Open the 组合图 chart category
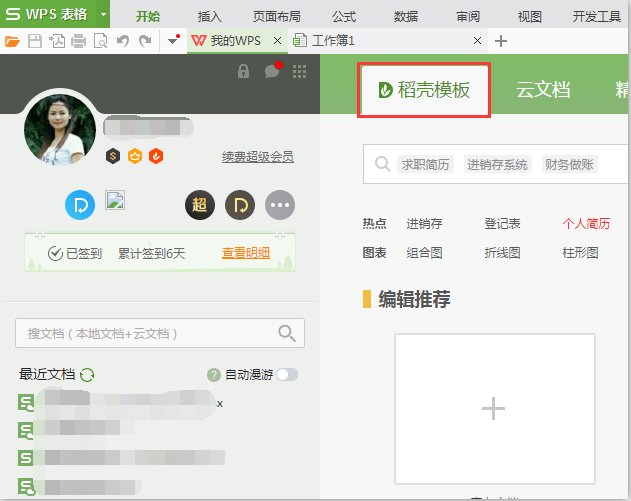The image size is (631, 501). coord(424,253)
